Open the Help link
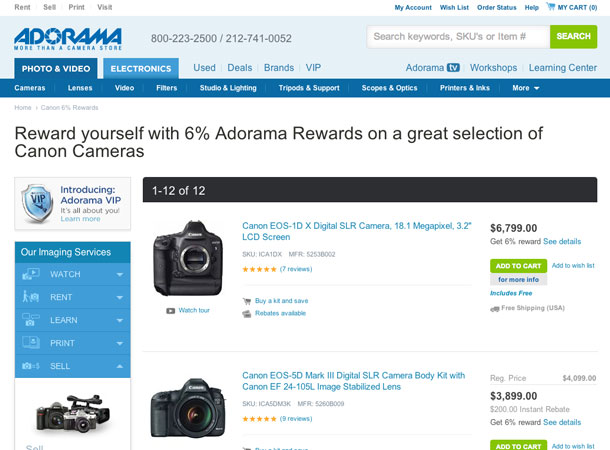The height and width of the screenshot is (450, 610). tap(531, 7)
